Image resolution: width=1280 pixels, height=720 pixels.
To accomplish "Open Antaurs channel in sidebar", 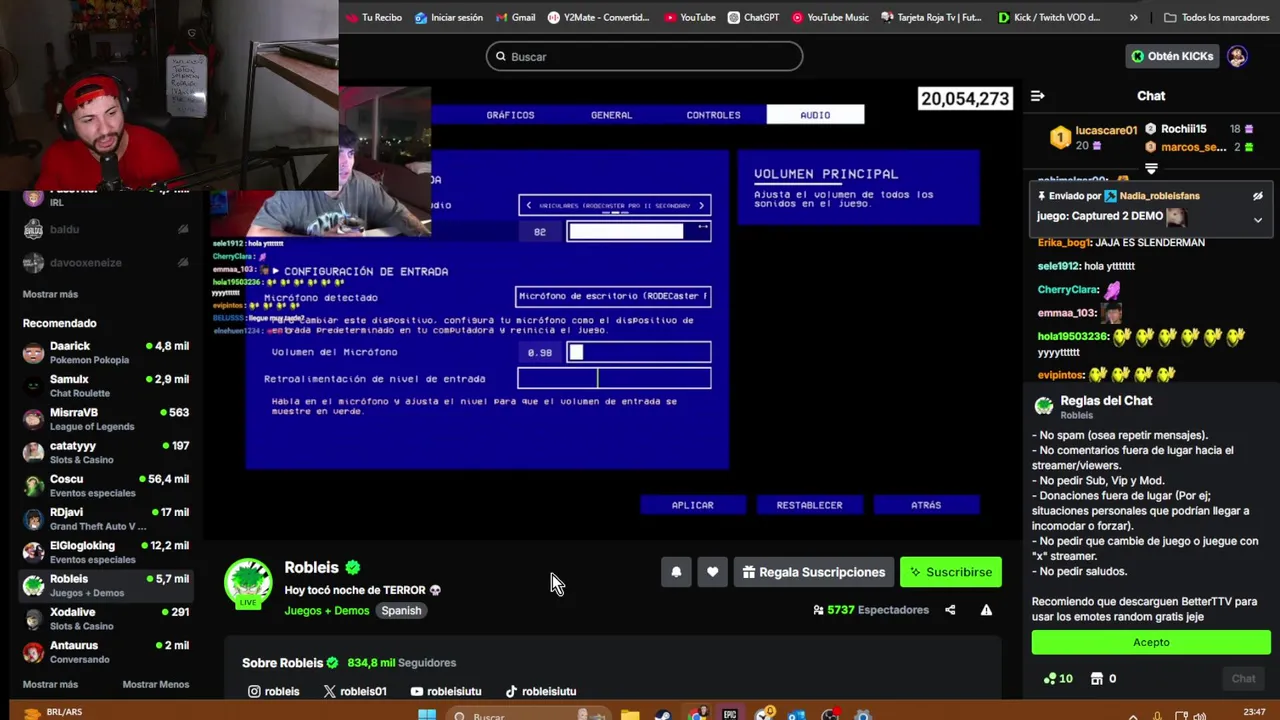I will pyautogui.click(x=106, y=652).
